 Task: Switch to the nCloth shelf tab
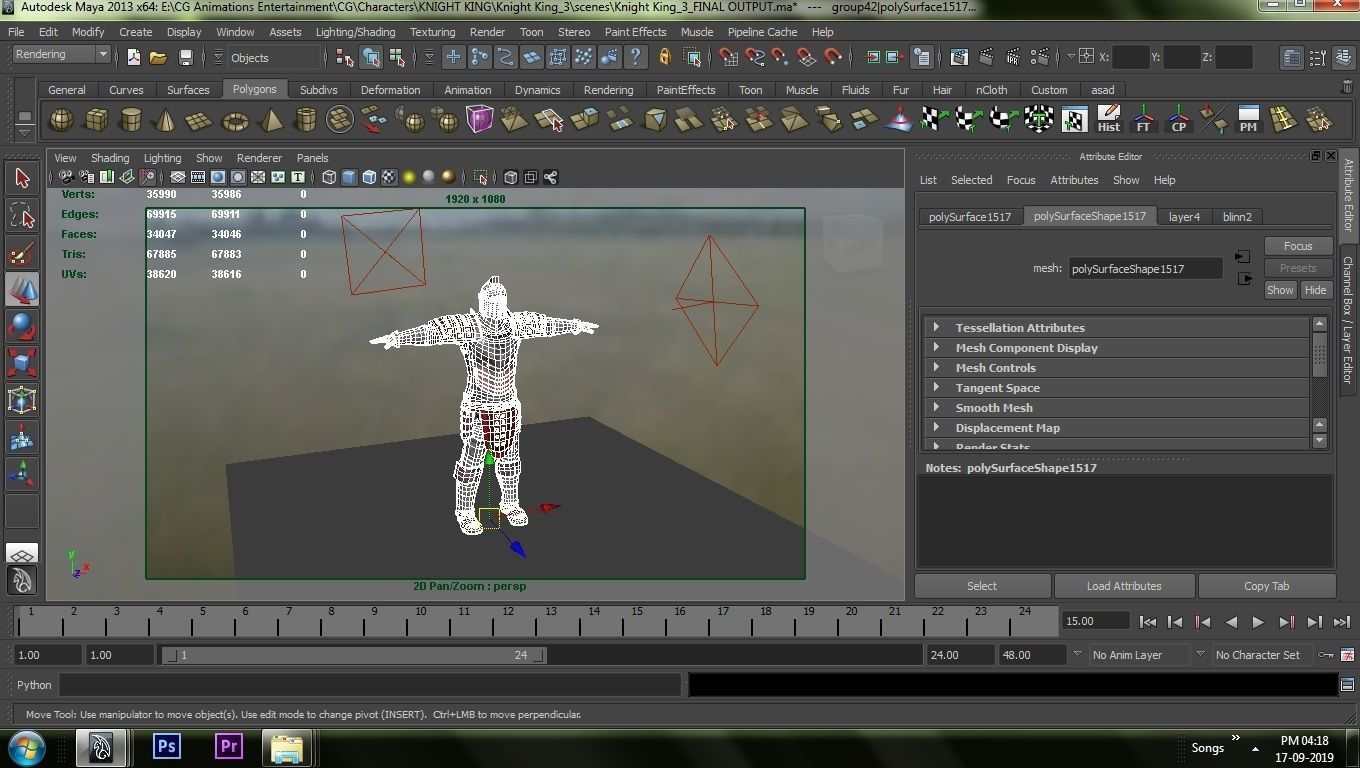pos(991,90)
